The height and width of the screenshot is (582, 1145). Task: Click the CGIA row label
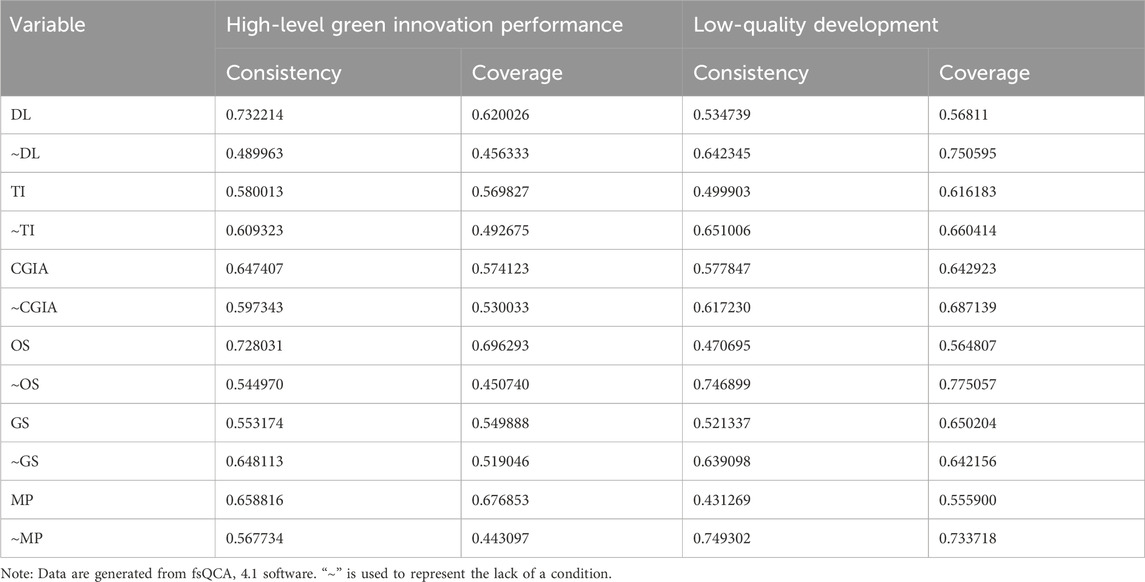(29, 269)
